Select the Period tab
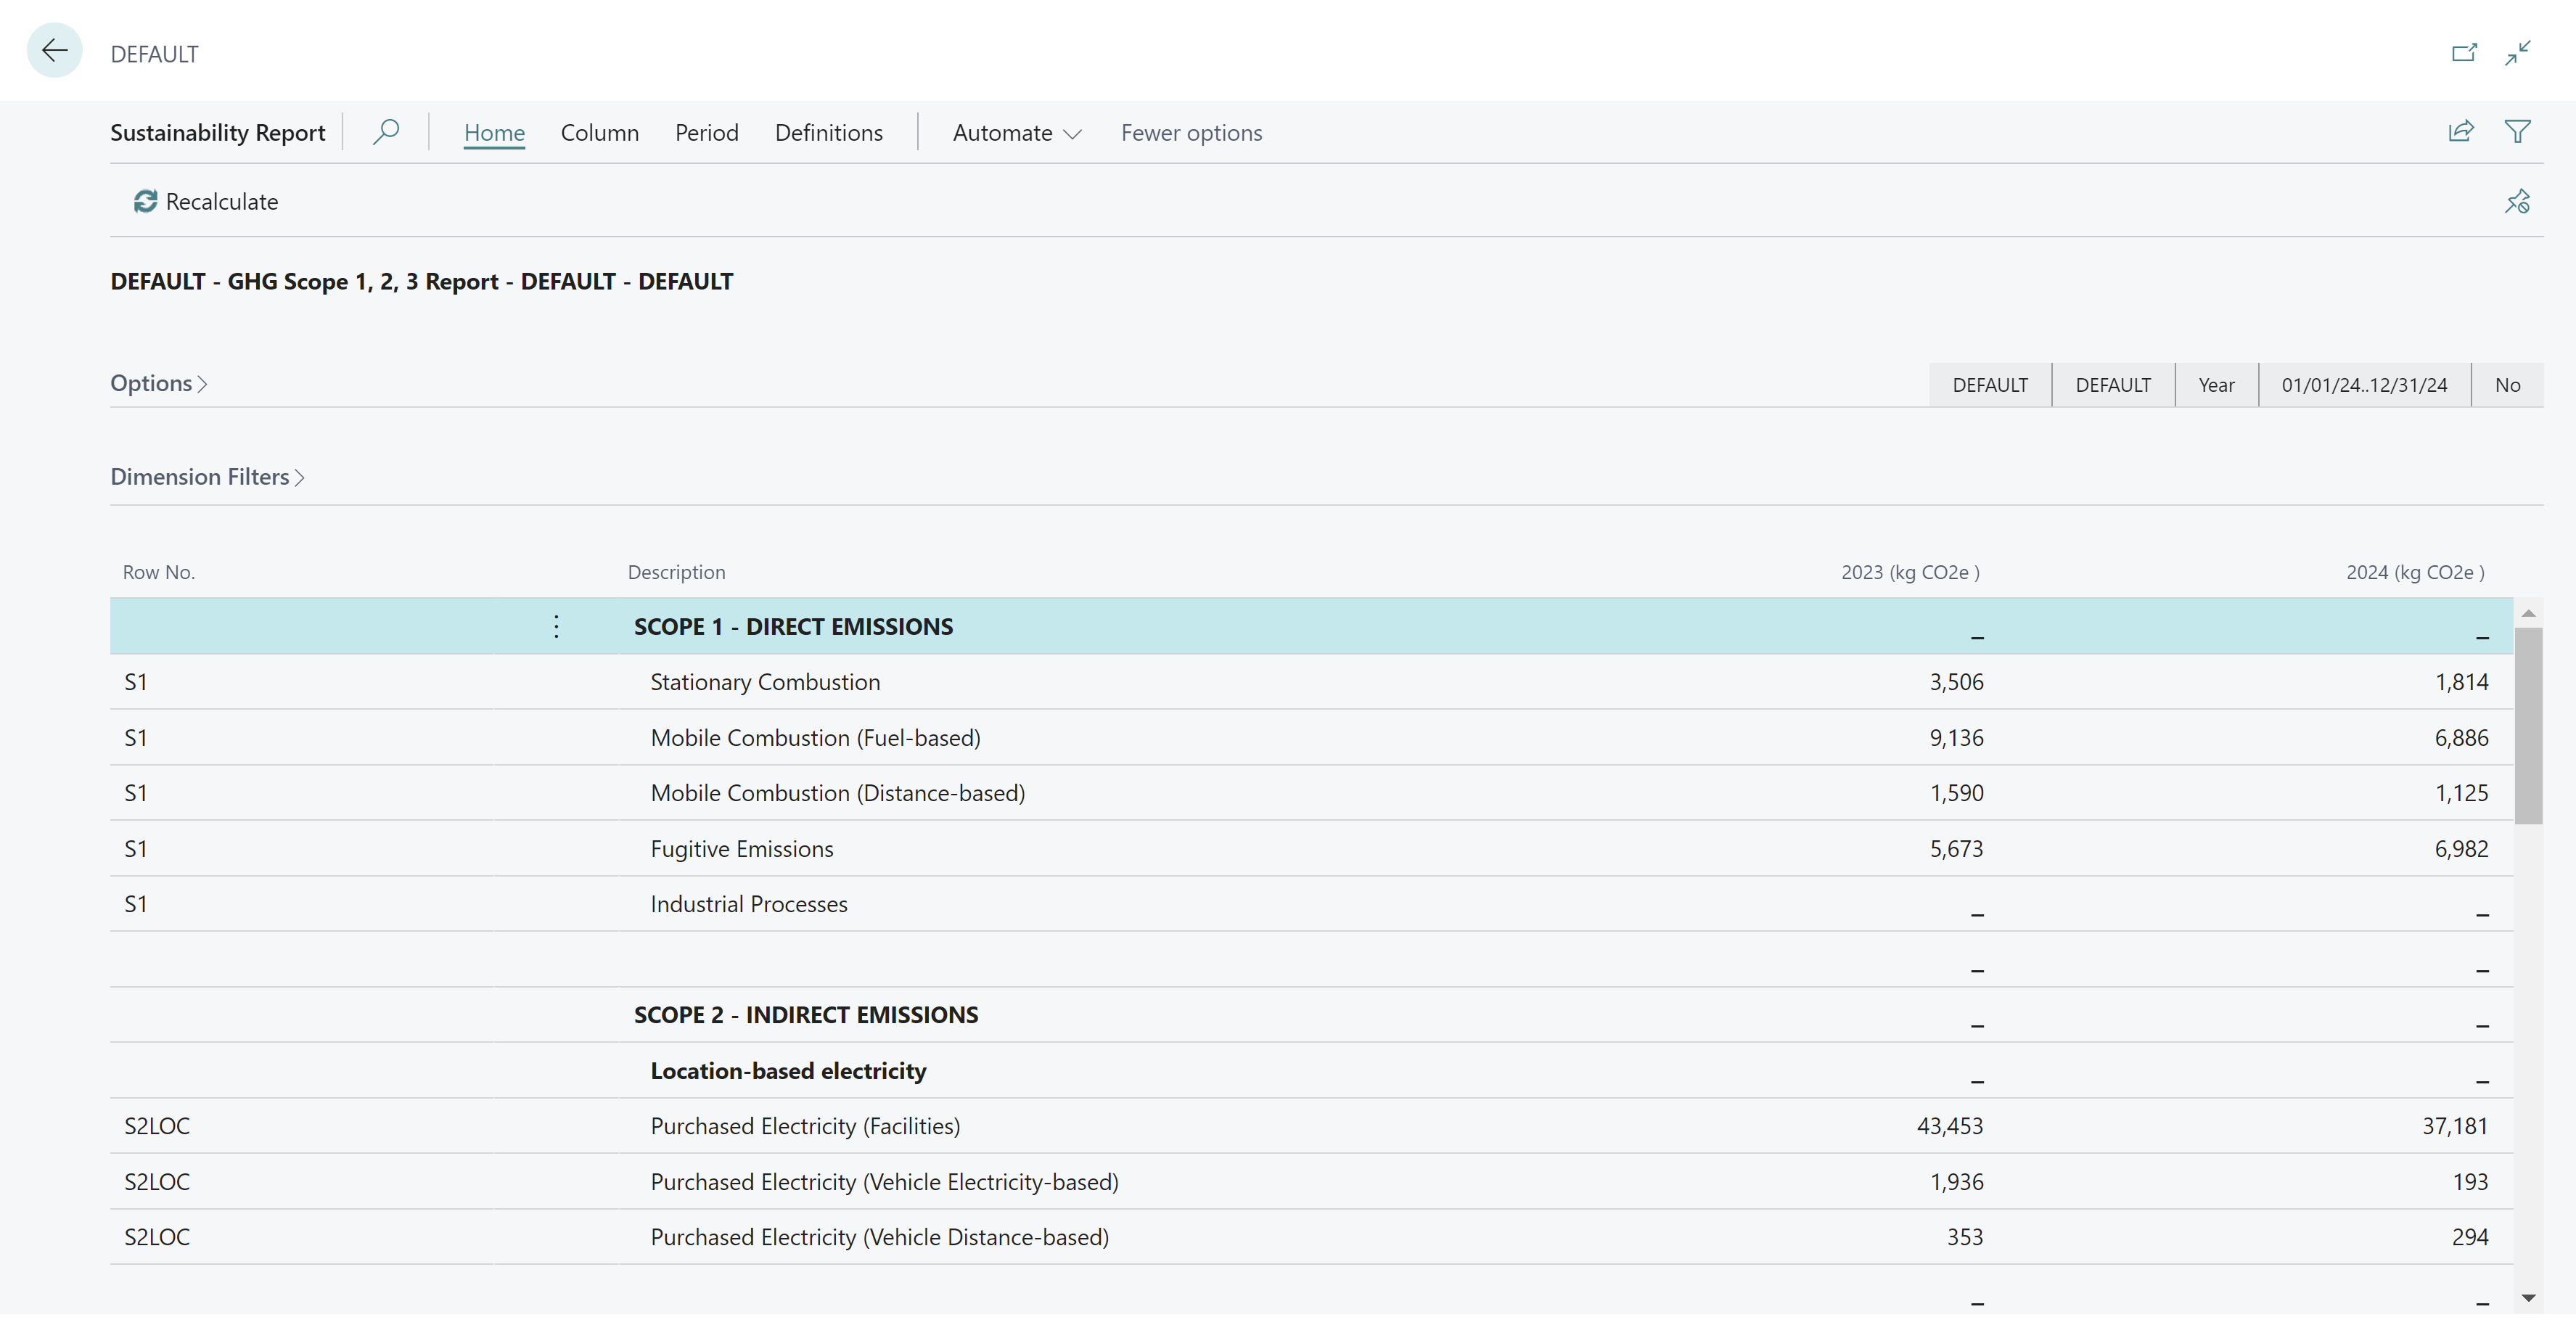The height and width of the screenshot is (1341, 2576). click(705, 133)
